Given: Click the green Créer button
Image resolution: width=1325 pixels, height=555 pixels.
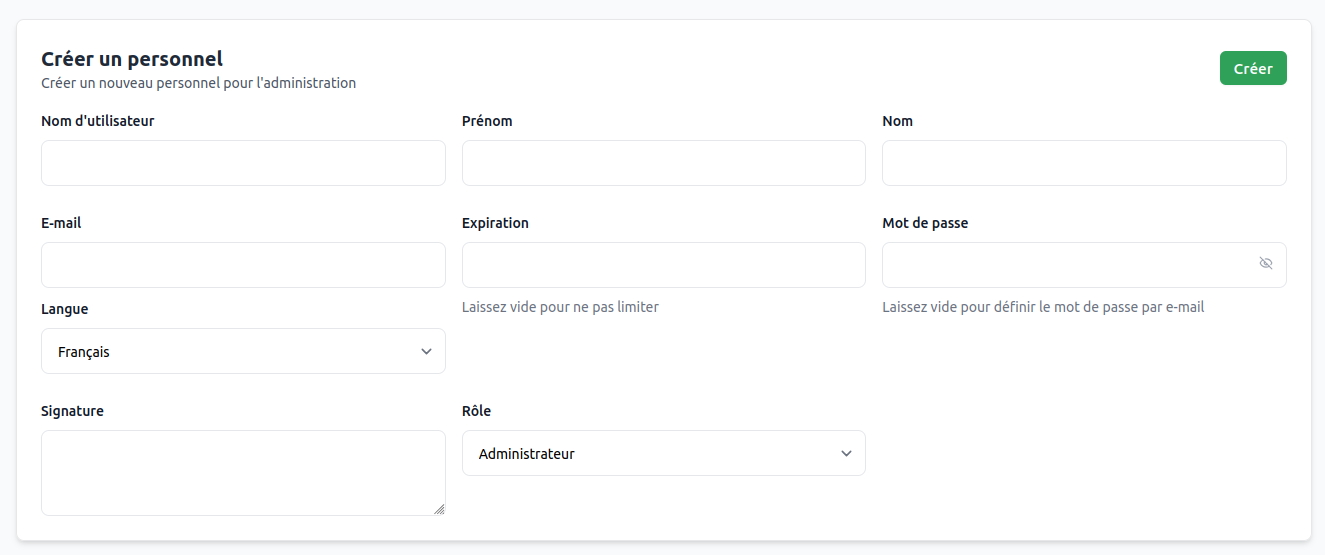Looking at the screenshot, I should pyautogui.click(x=1252, y=68).
